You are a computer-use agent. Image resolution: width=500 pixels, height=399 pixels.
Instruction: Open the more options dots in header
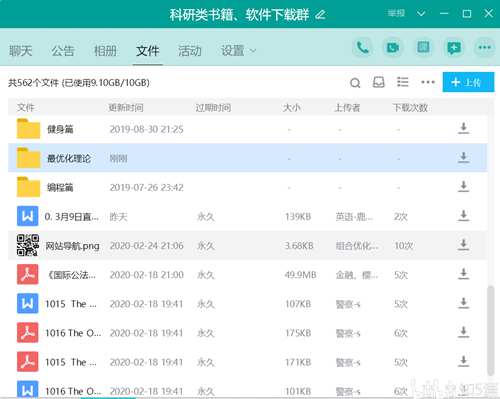pyautogui.click(x=484, y=48)
